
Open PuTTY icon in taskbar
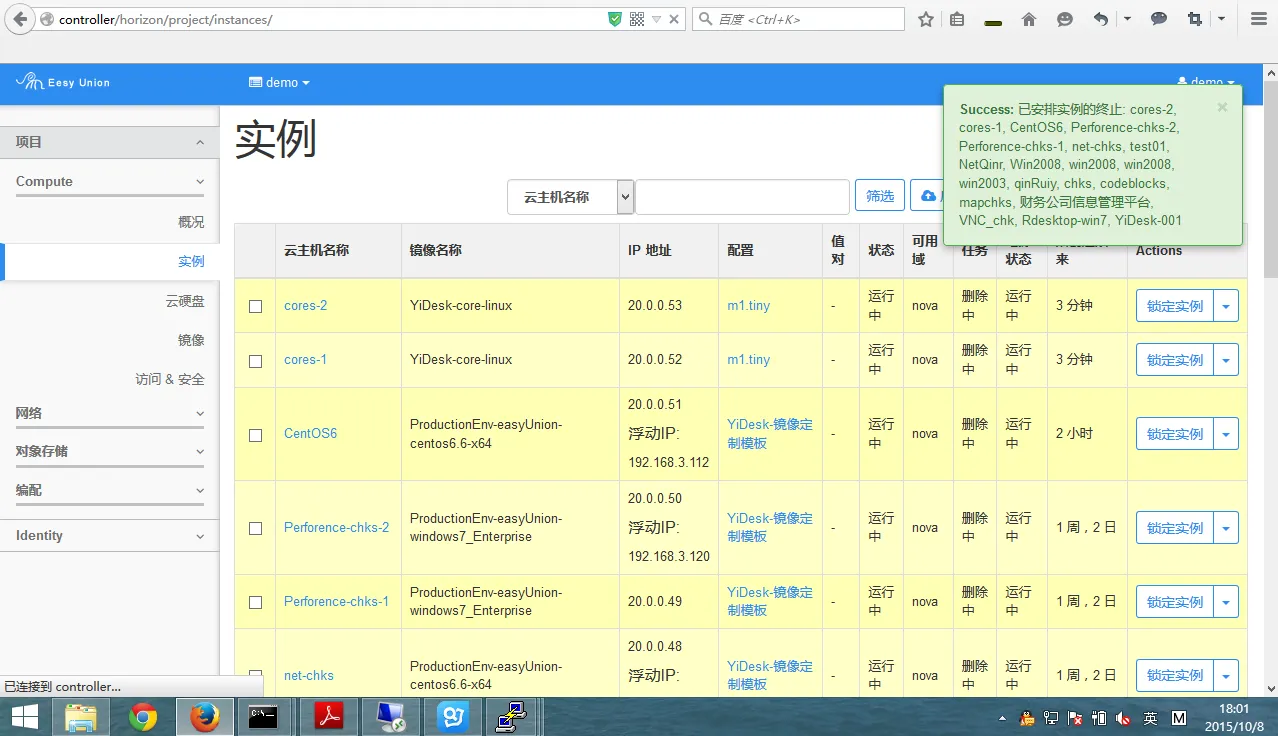pyautogui.click(x=512, y=716)
